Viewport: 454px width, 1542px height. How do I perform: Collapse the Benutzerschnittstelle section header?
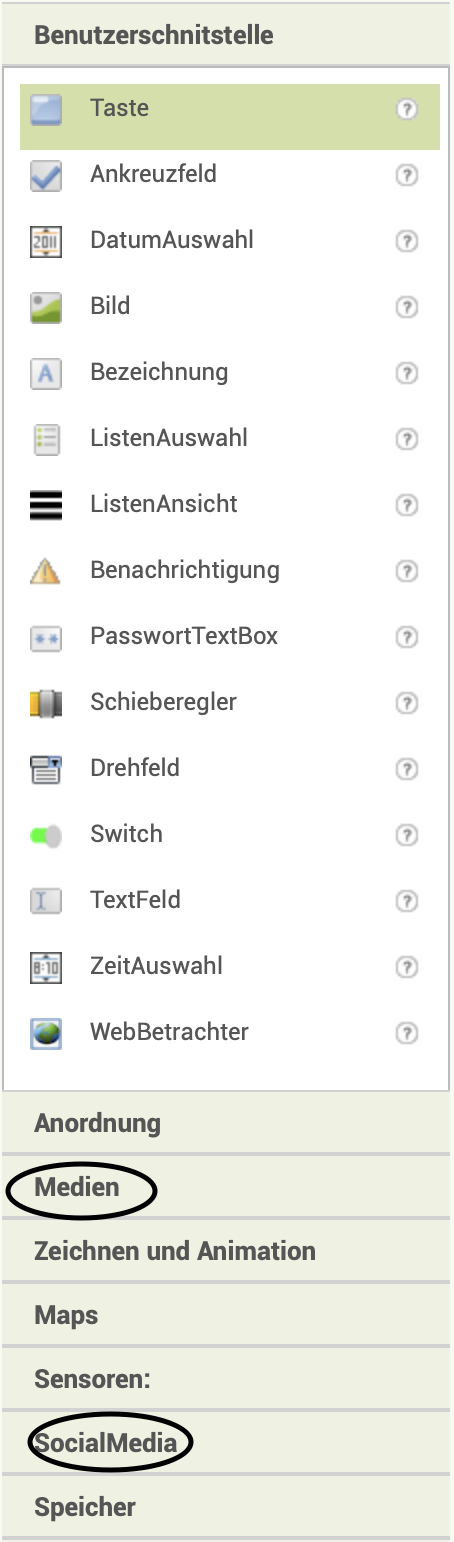tap(226, 35)
